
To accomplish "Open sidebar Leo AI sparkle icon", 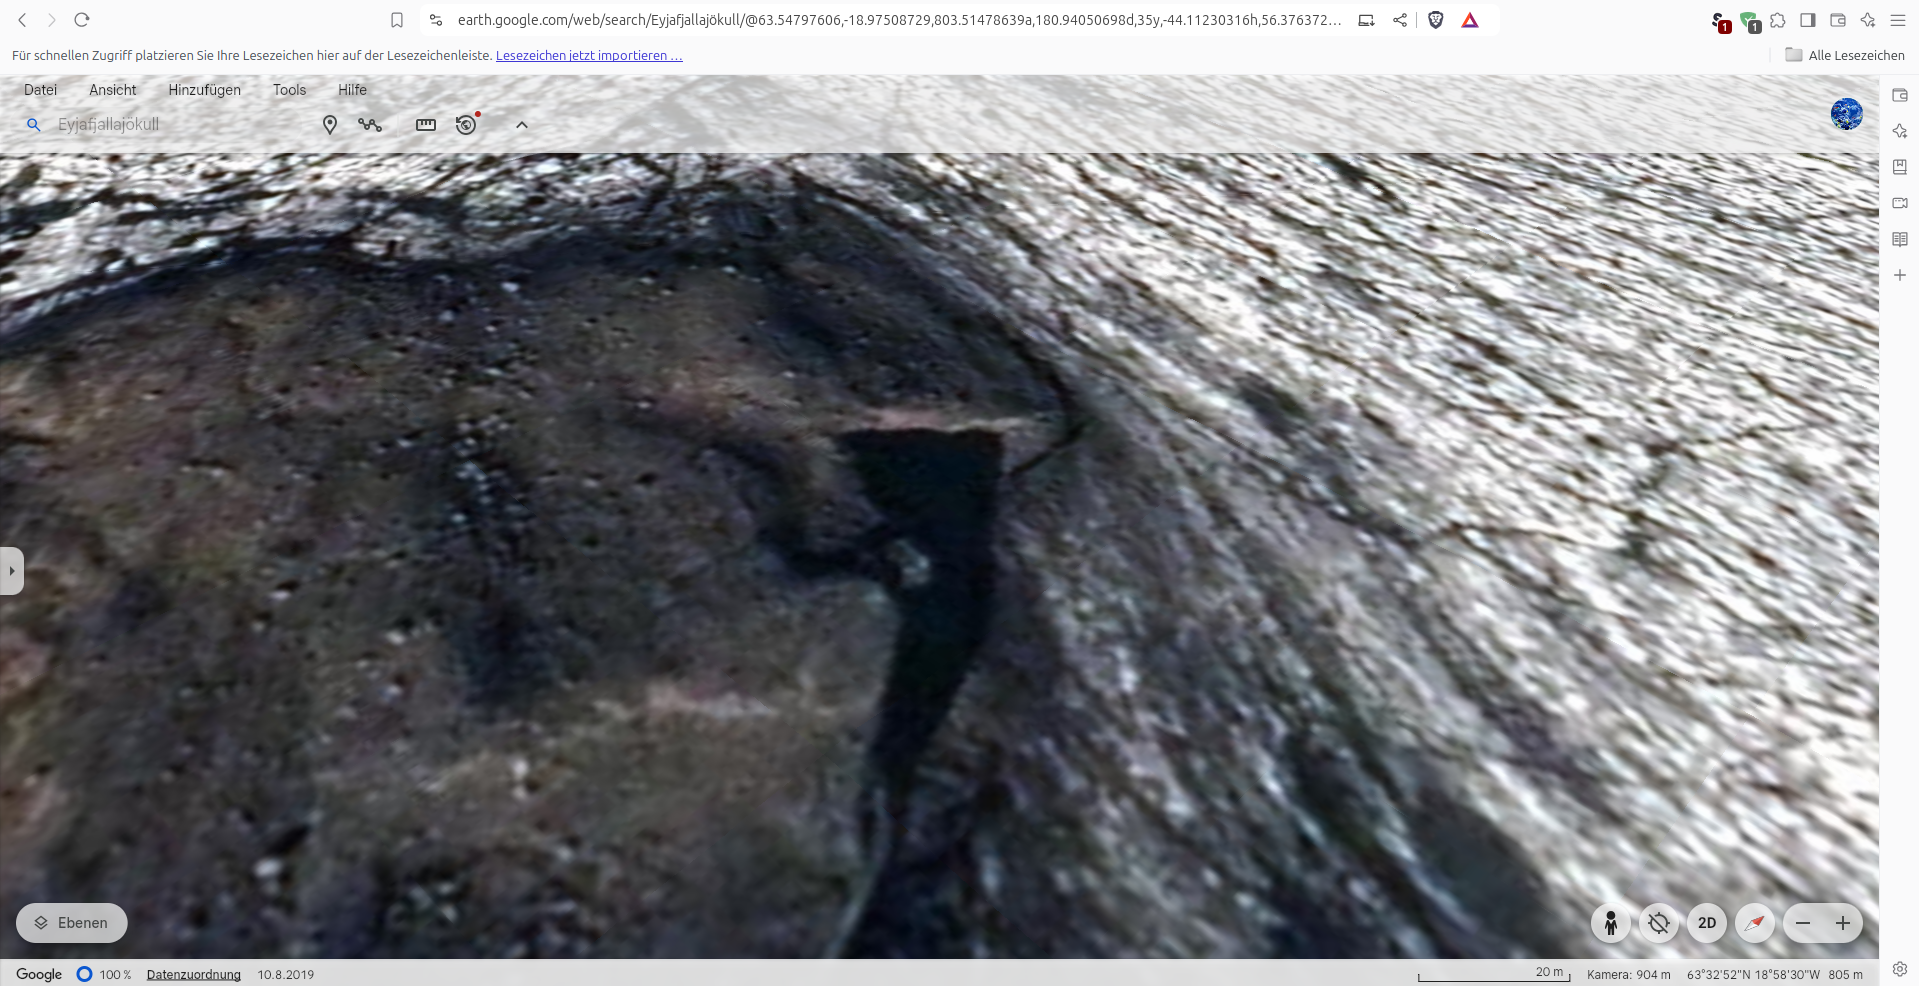I will click(1900, 131).
